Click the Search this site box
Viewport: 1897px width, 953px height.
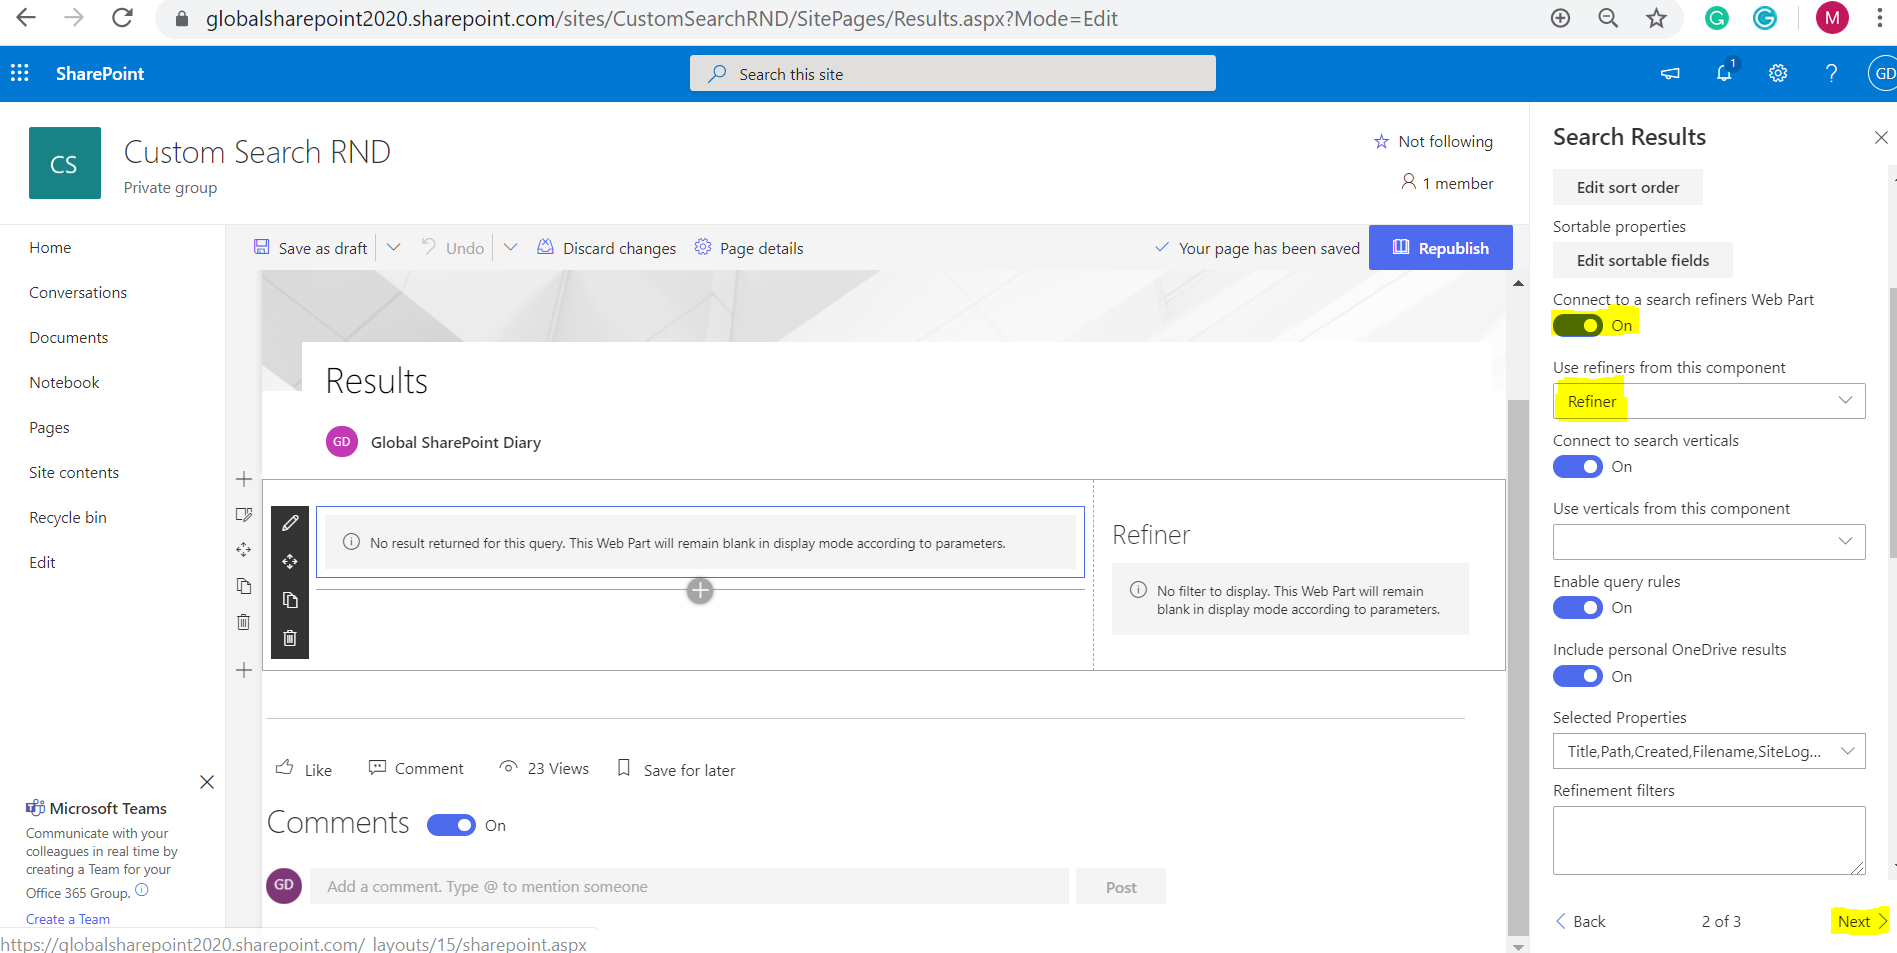pos(953,73)
